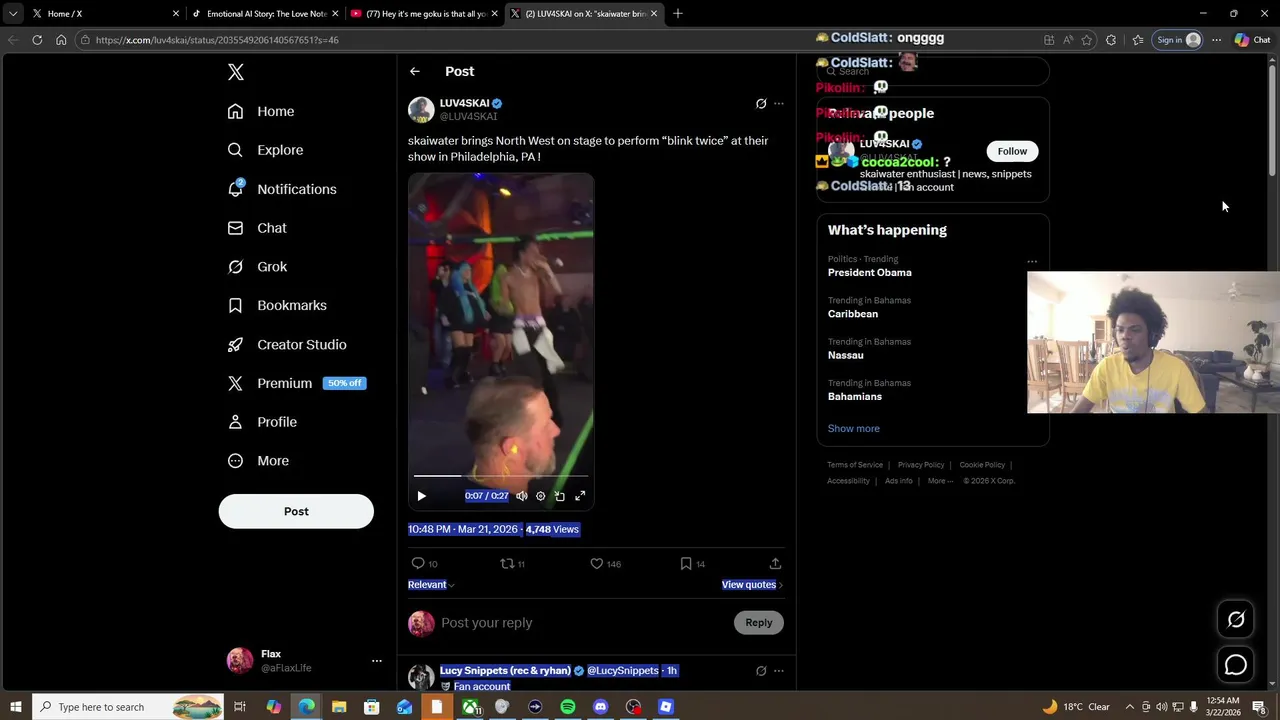This screenshot has width=1280, height=720.
Task: Open Chat in X sidebar
Action: click(257, 228)
